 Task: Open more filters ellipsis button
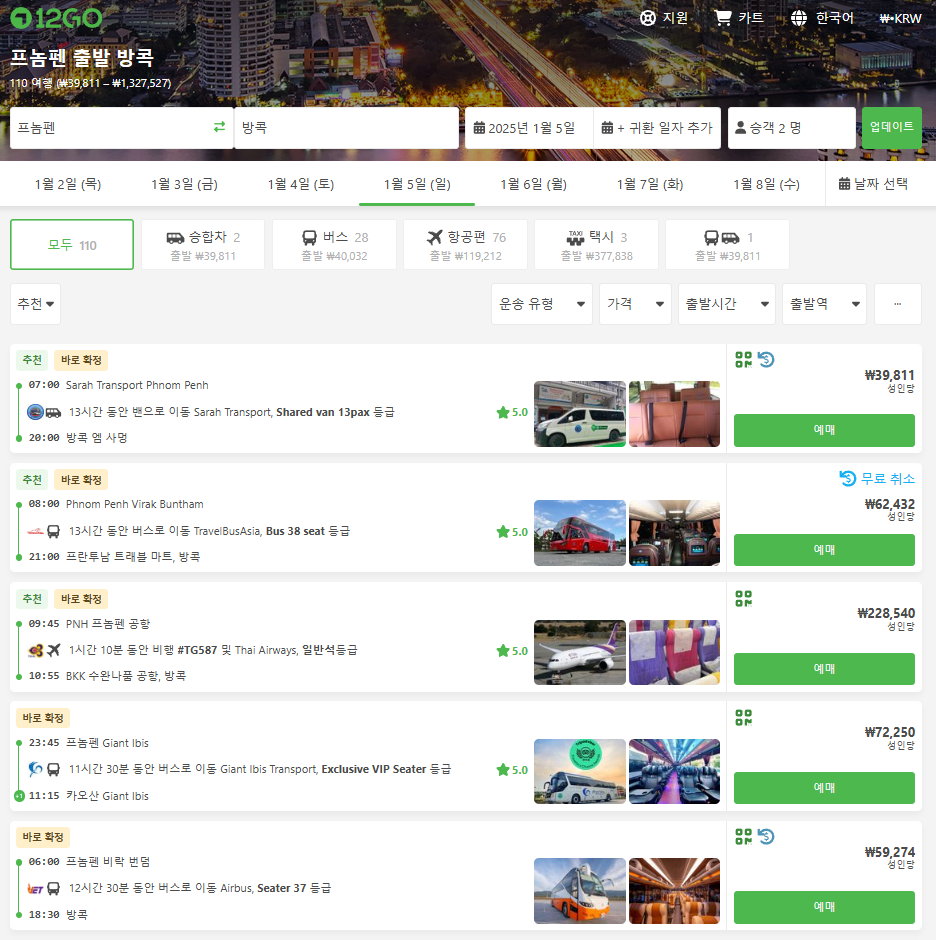pyautogui.click(x=898, y=304)
